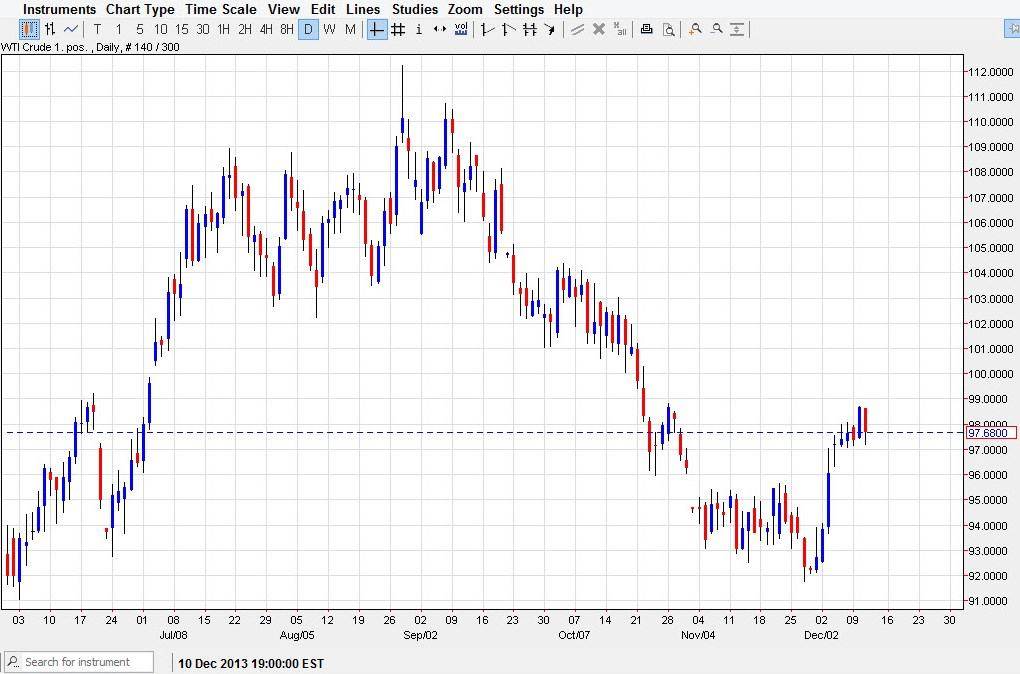
Task: Click the info 'i' toolbar icon
Action: point(418,29)
